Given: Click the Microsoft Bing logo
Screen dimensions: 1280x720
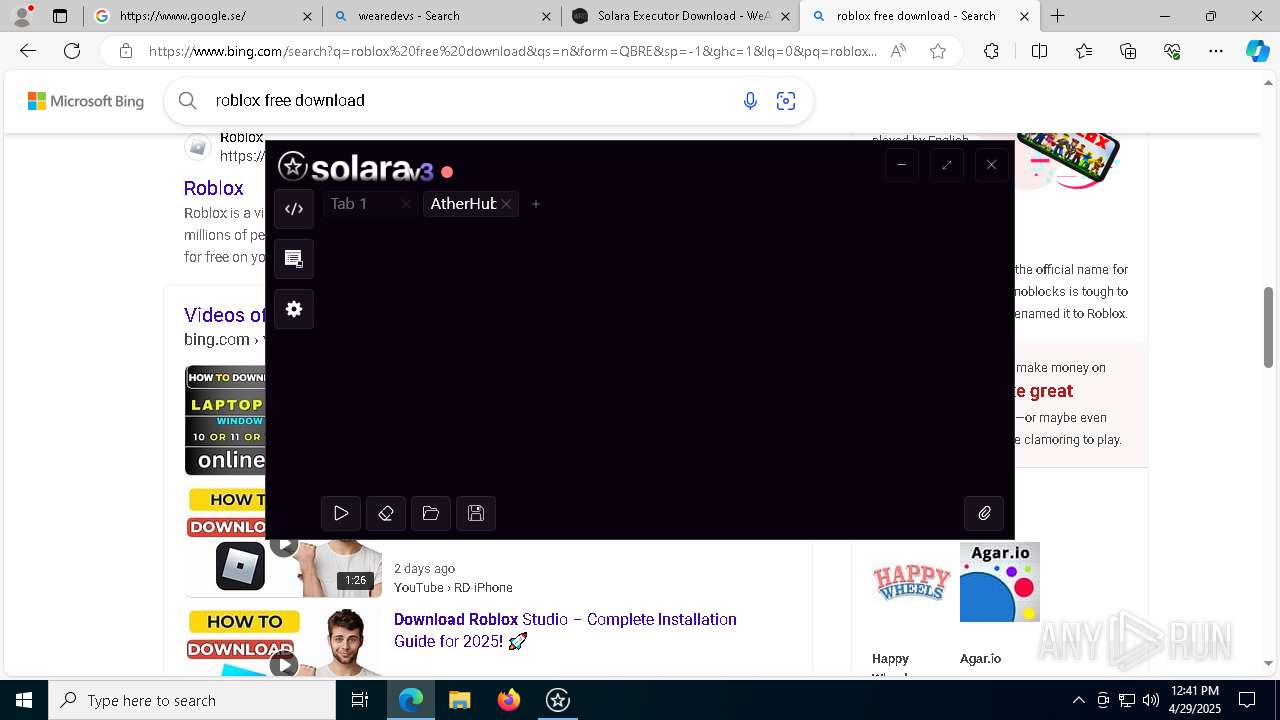Looking at the screenshot, I should (x=86, y=101).
